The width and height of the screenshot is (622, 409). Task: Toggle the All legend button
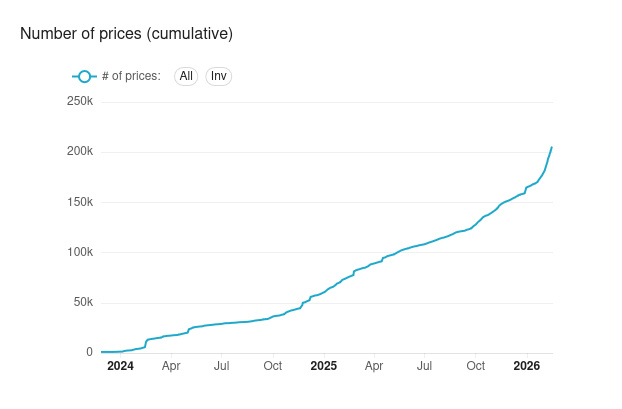point(186,76)
